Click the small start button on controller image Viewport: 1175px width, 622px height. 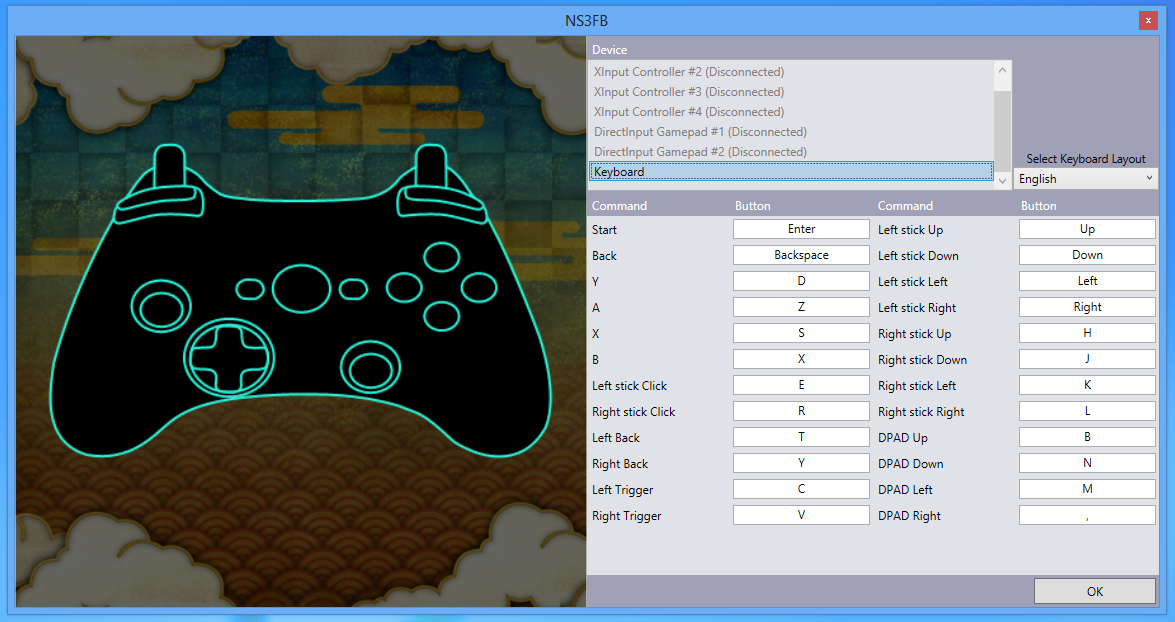tap(353, 289)
